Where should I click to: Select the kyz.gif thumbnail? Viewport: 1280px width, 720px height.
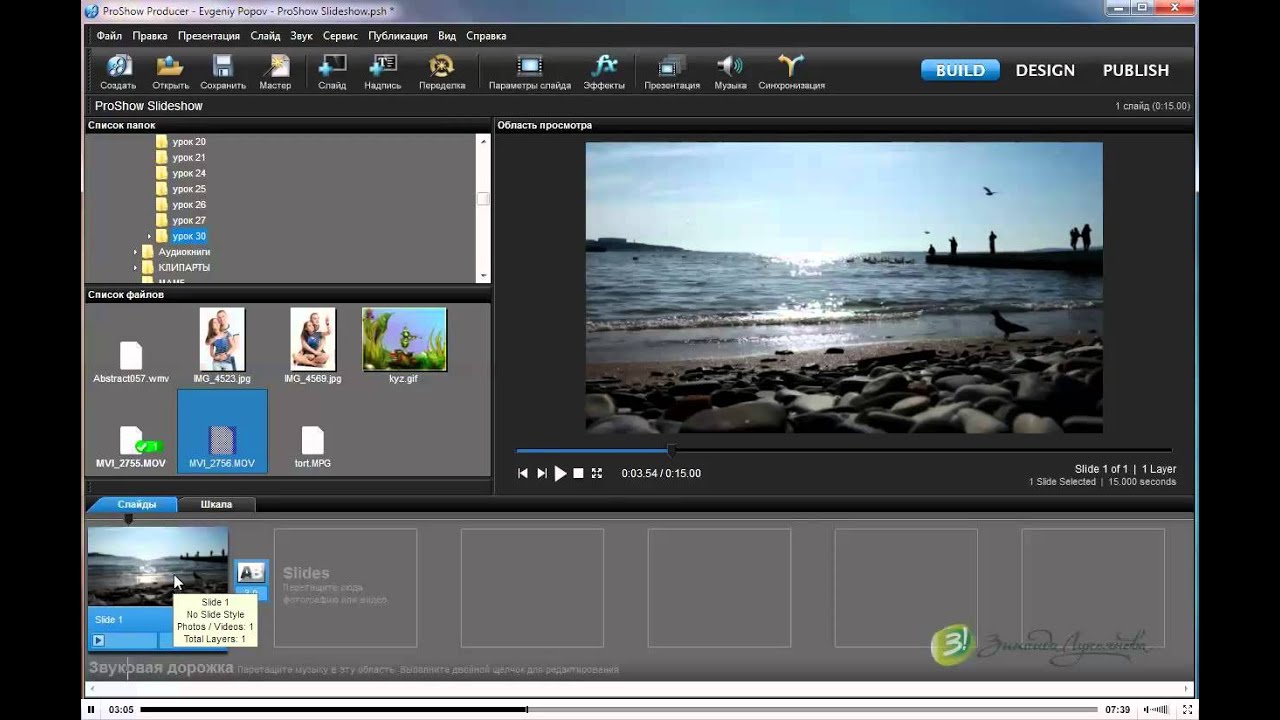tap(404, 340)
